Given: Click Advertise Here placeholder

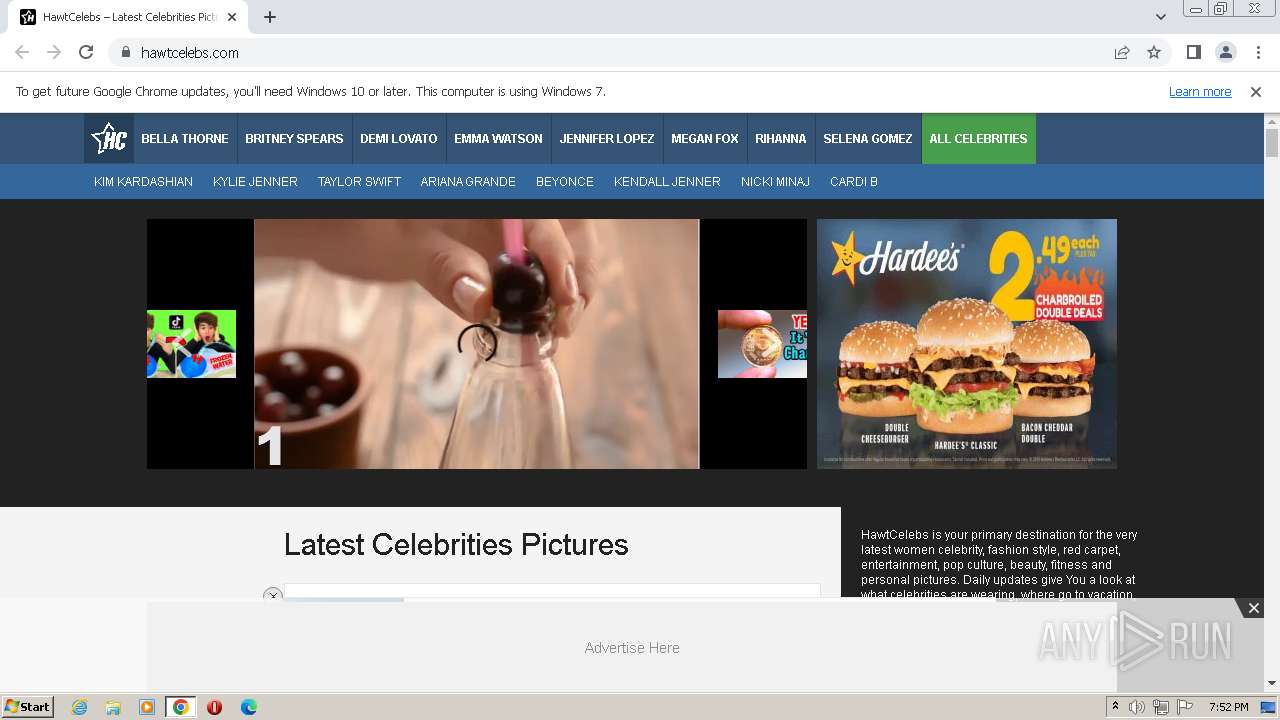Looking at the screenshot, I should point(632,648).
